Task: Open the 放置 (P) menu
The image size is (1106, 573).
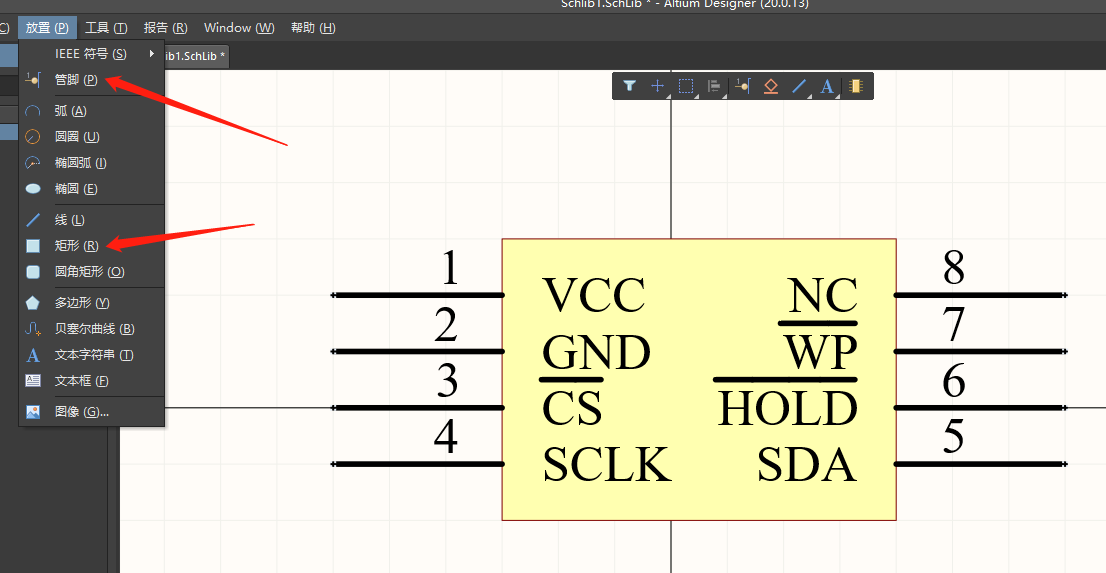Action: coord(47,28)
